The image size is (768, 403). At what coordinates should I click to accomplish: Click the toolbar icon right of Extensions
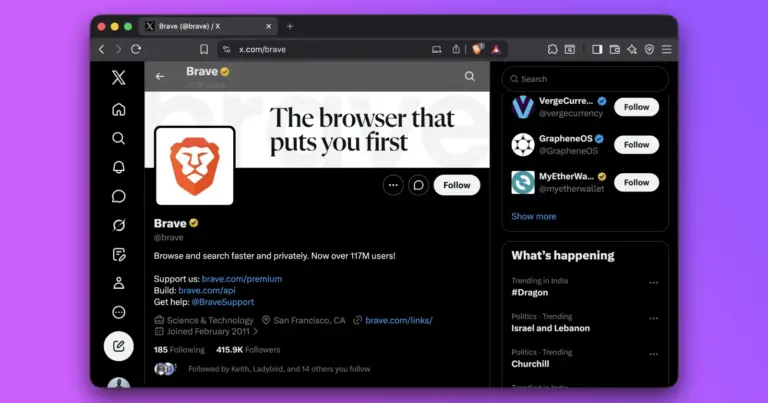point(570,49)
